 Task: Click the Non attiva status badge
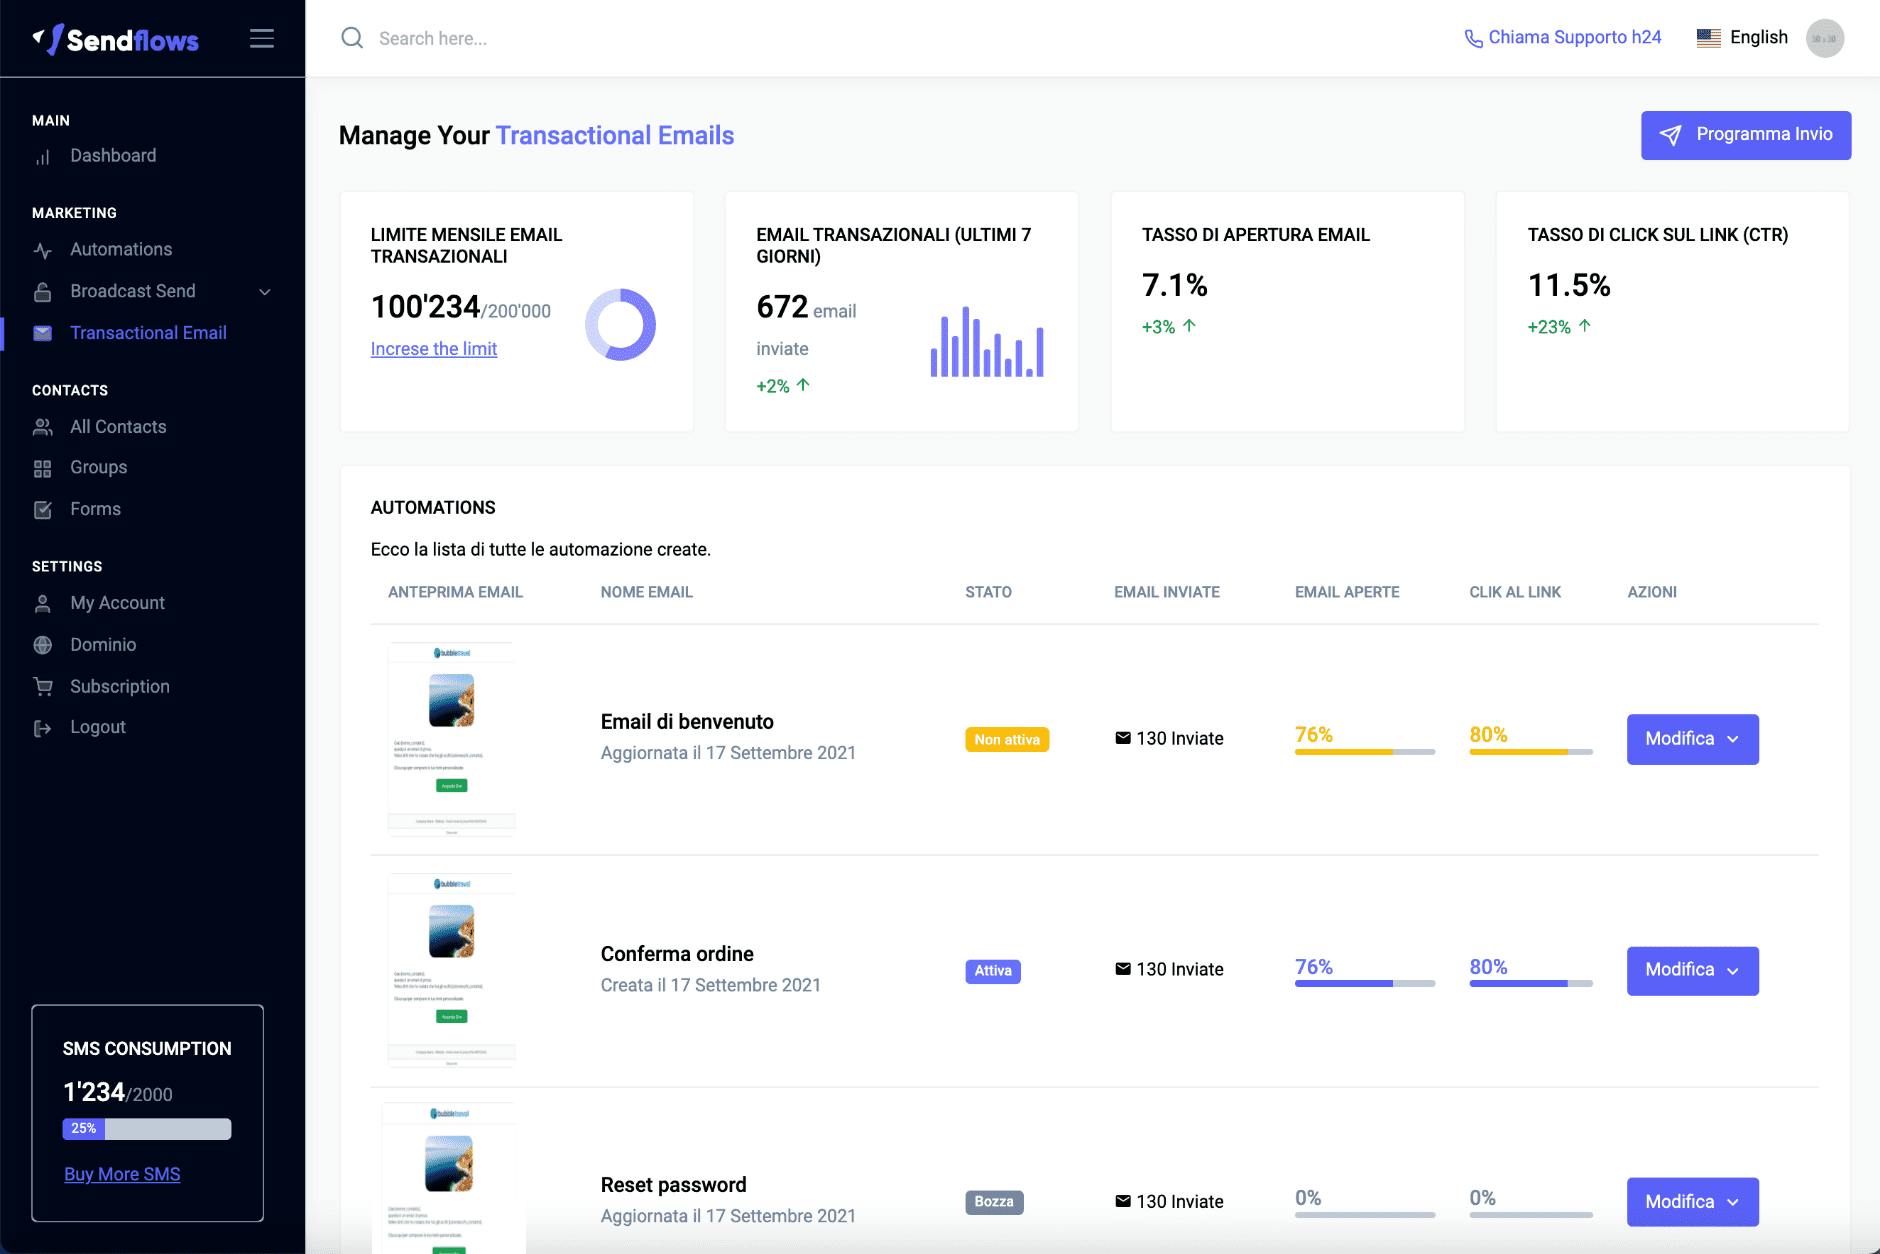pyautogui.click(x=1007, y=740)
